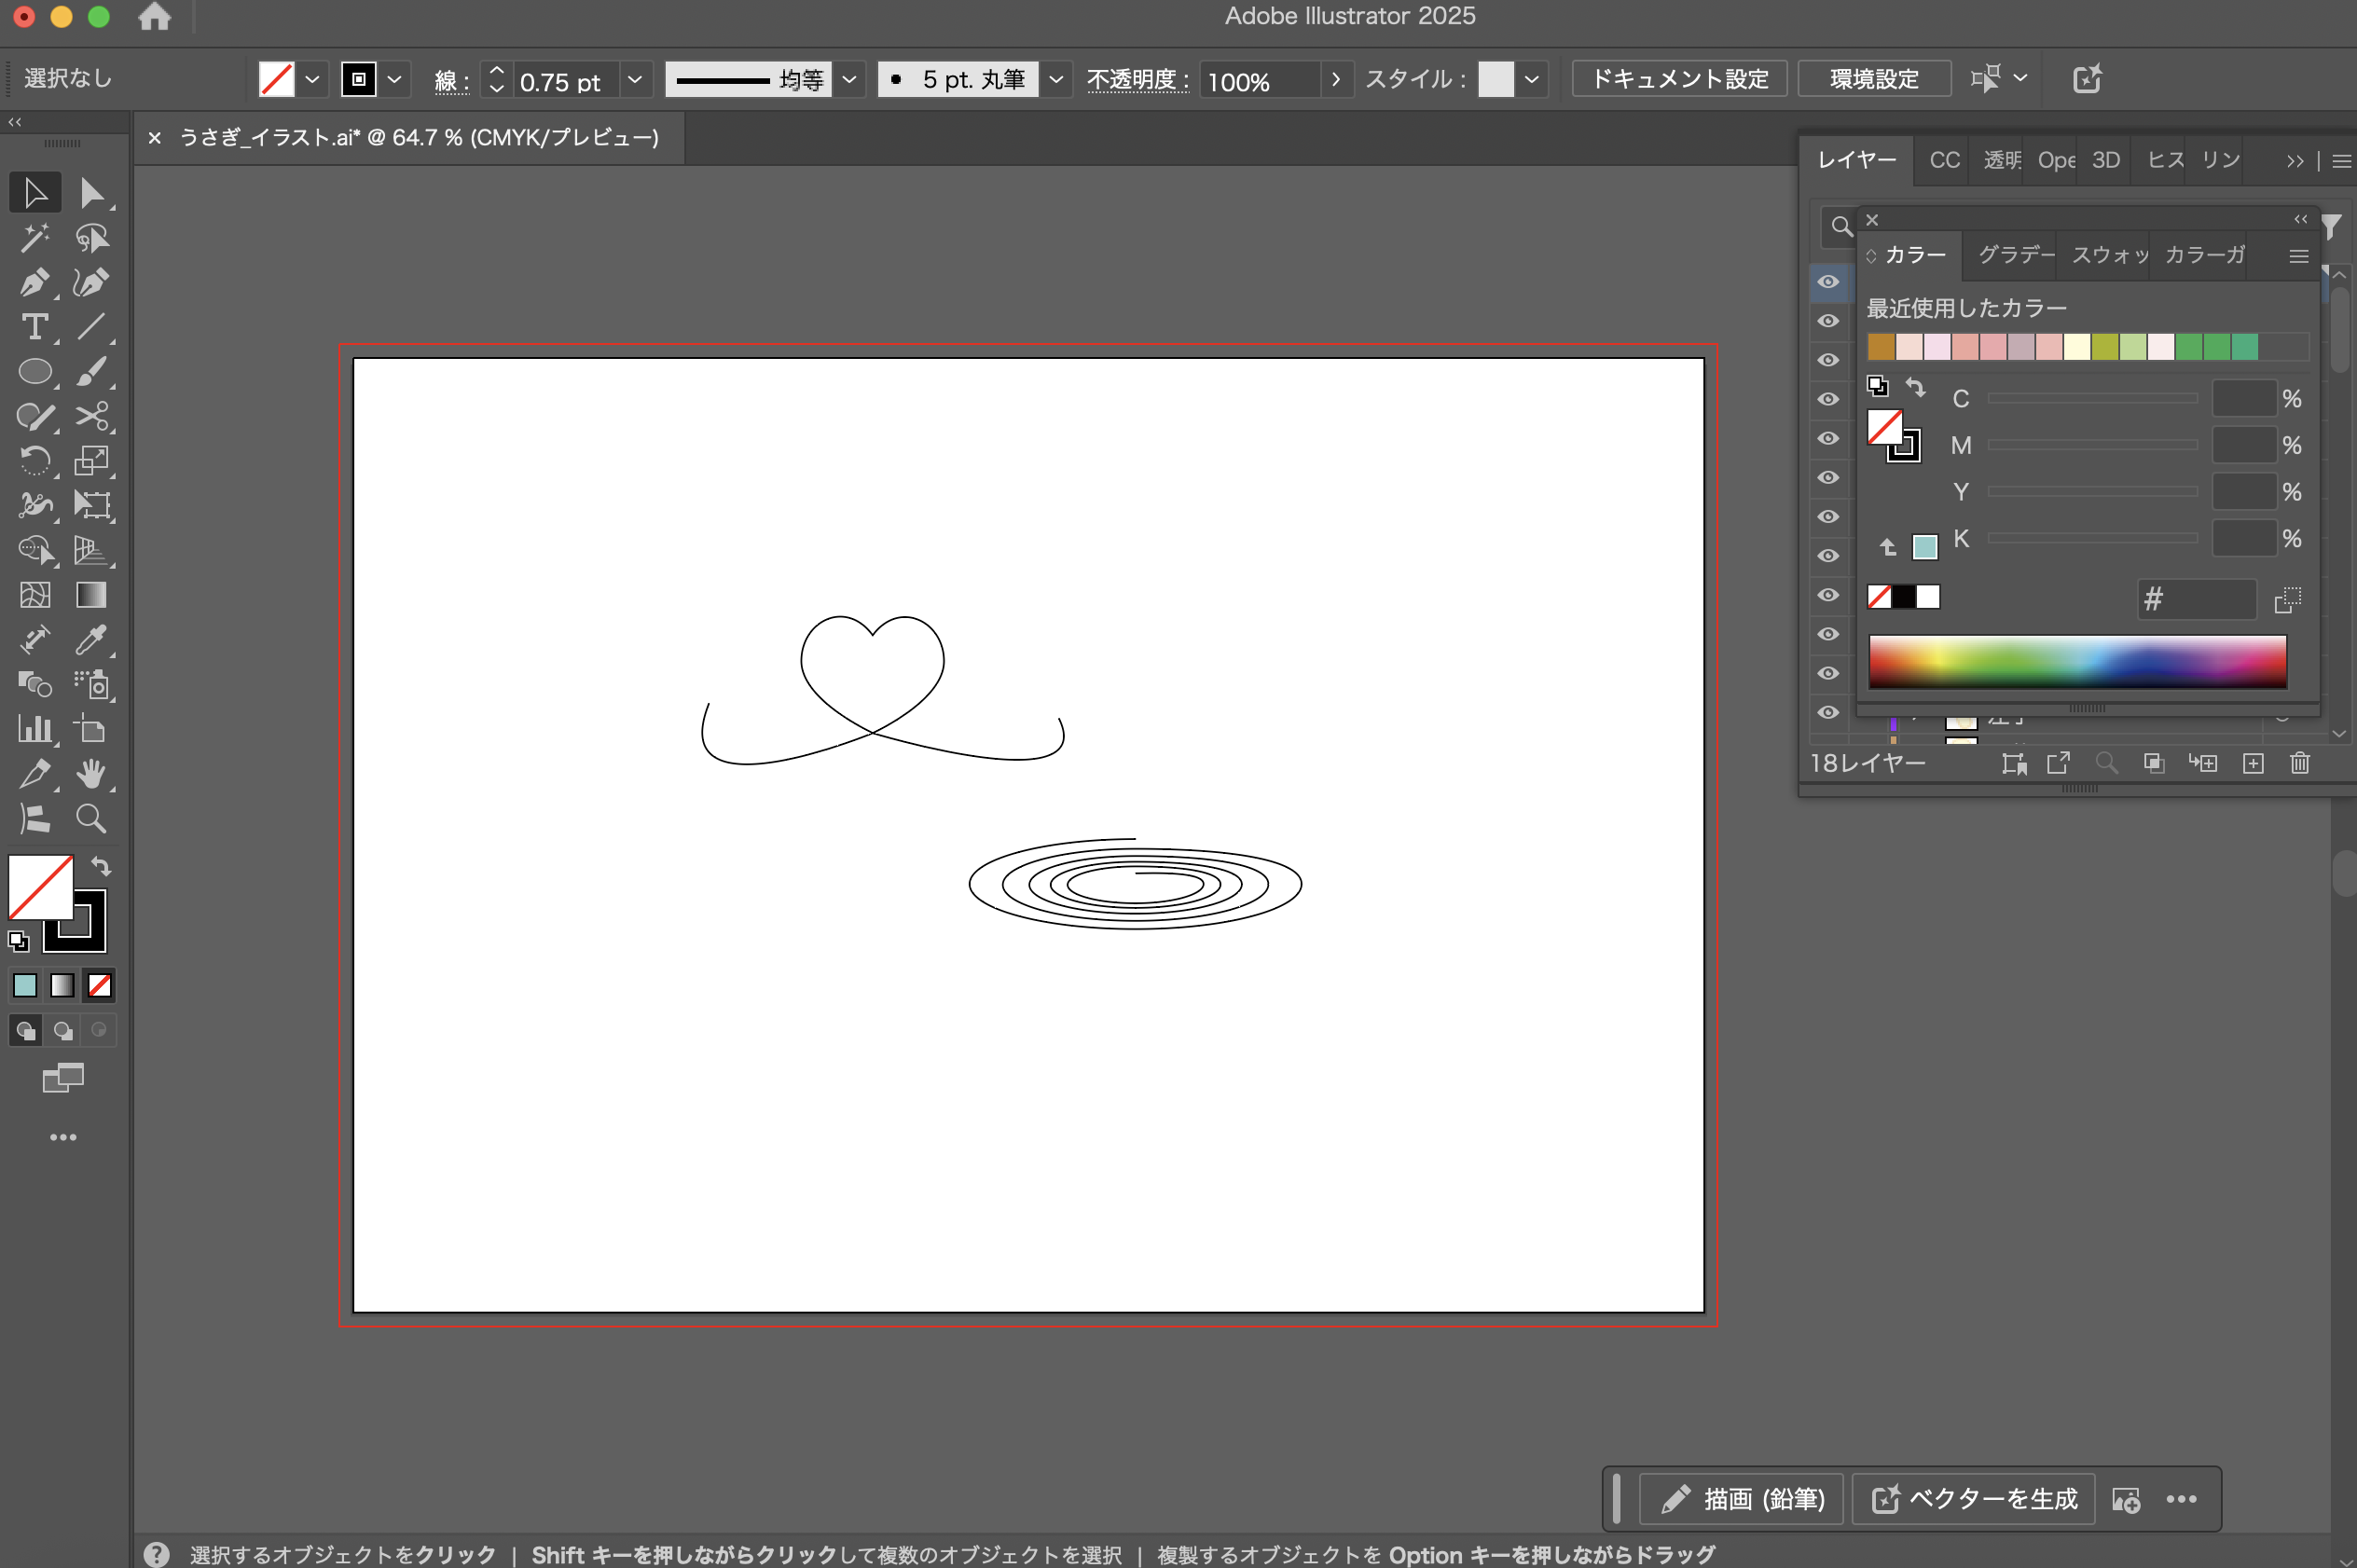Image resolution: width=2357 pixels, height=1568 pixels.
Task: Open the Home screen icon
Action: [x=154, y=16]
